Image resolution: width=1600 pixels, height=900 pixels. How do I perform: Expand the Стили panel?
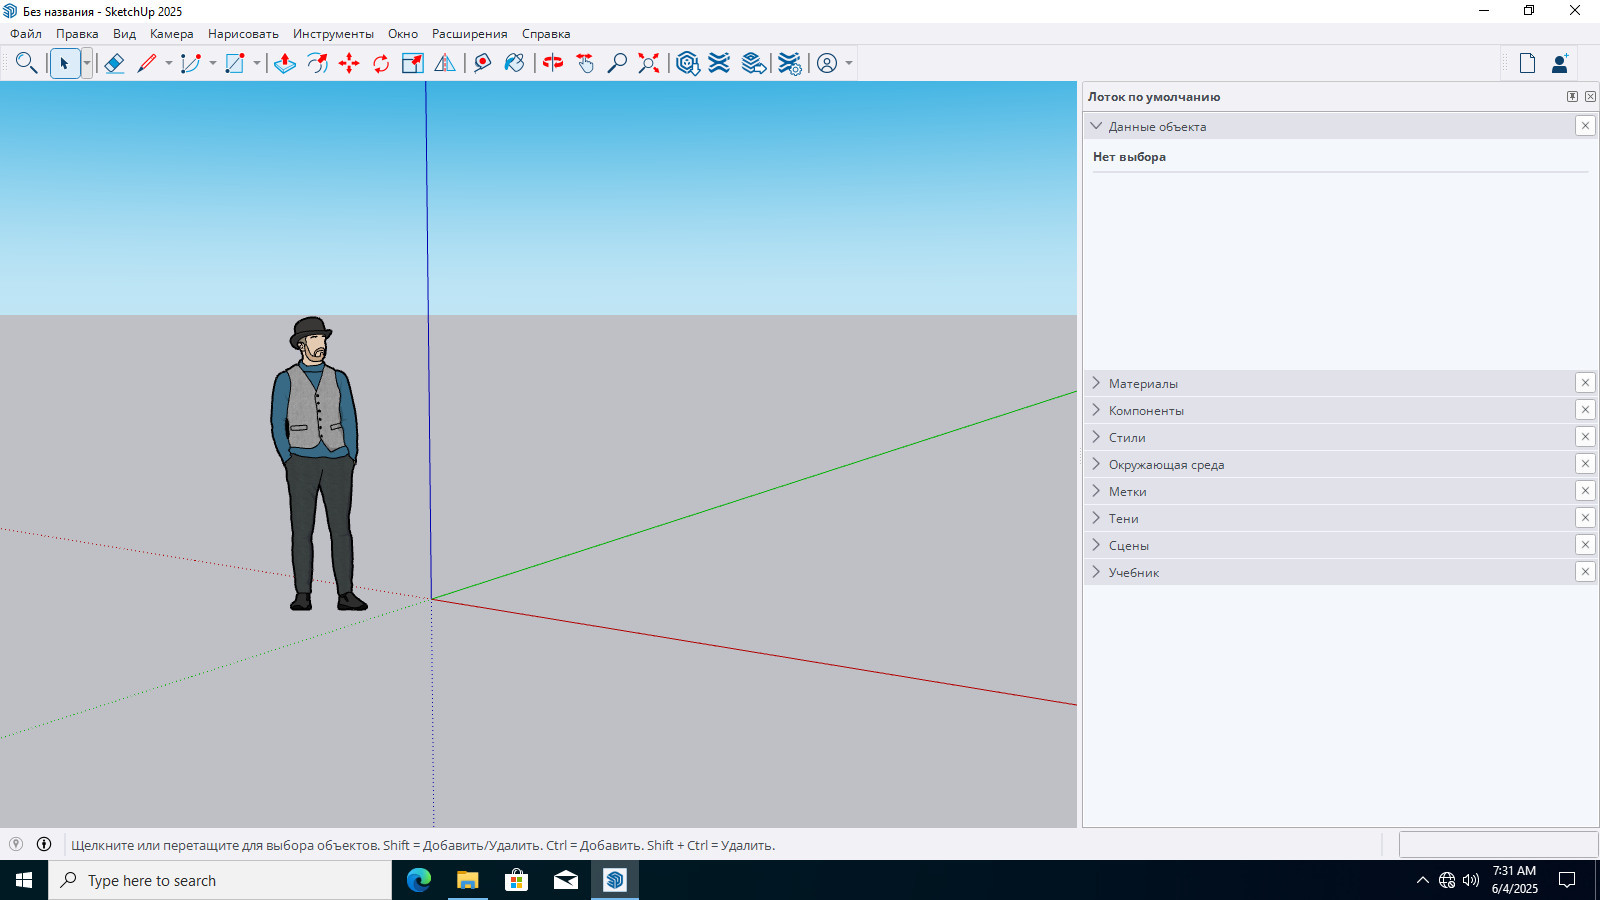1096,437
